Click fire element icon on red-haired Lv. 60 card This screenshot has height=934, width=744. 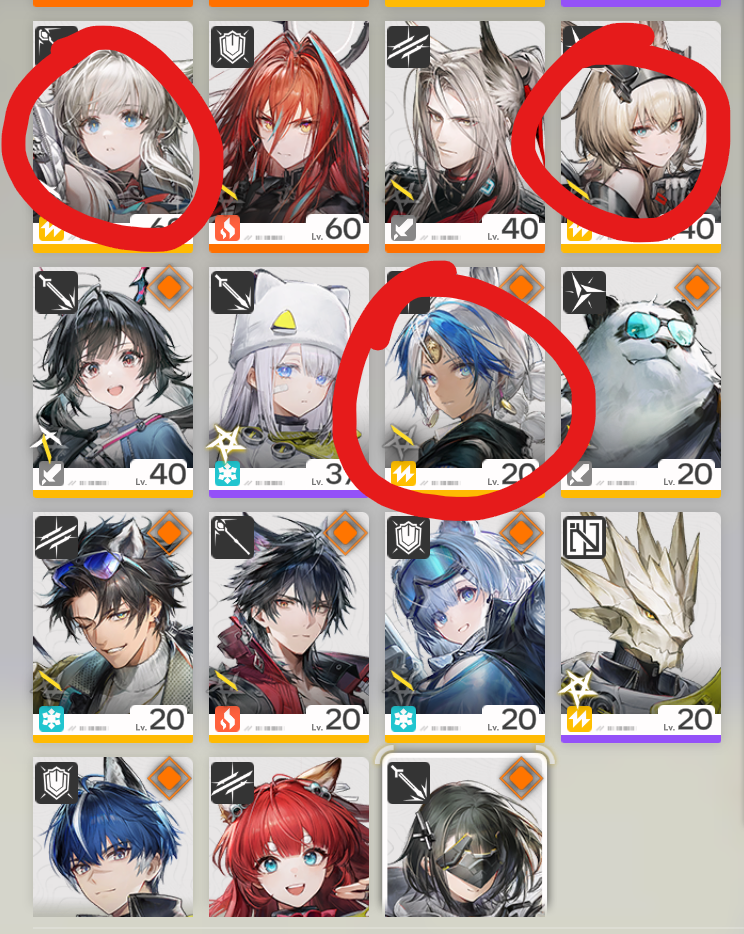tap(228, 229)
